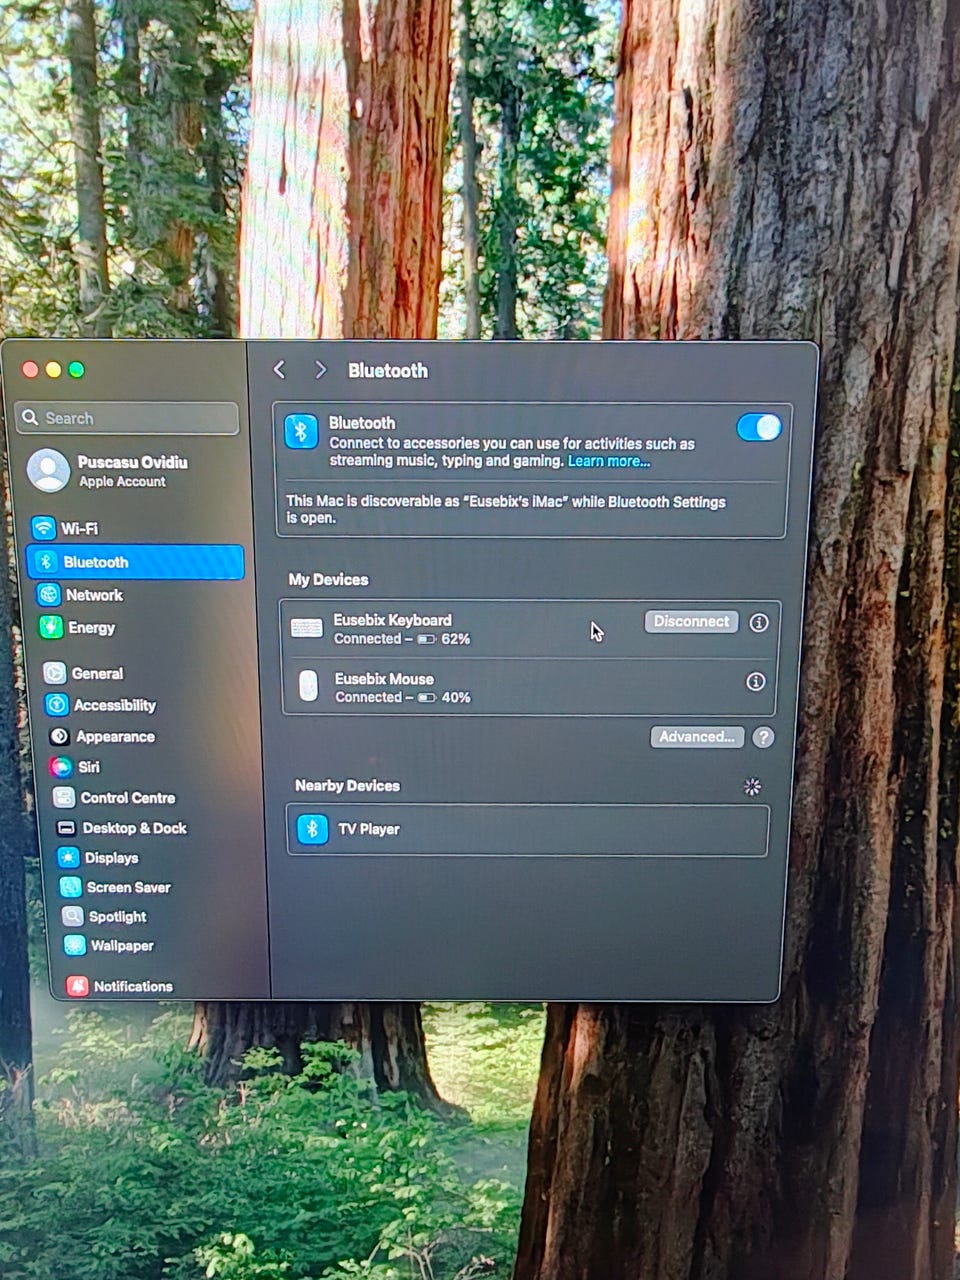
Task: Select the Eusebix Mouse row
Action: pos(531,686)
